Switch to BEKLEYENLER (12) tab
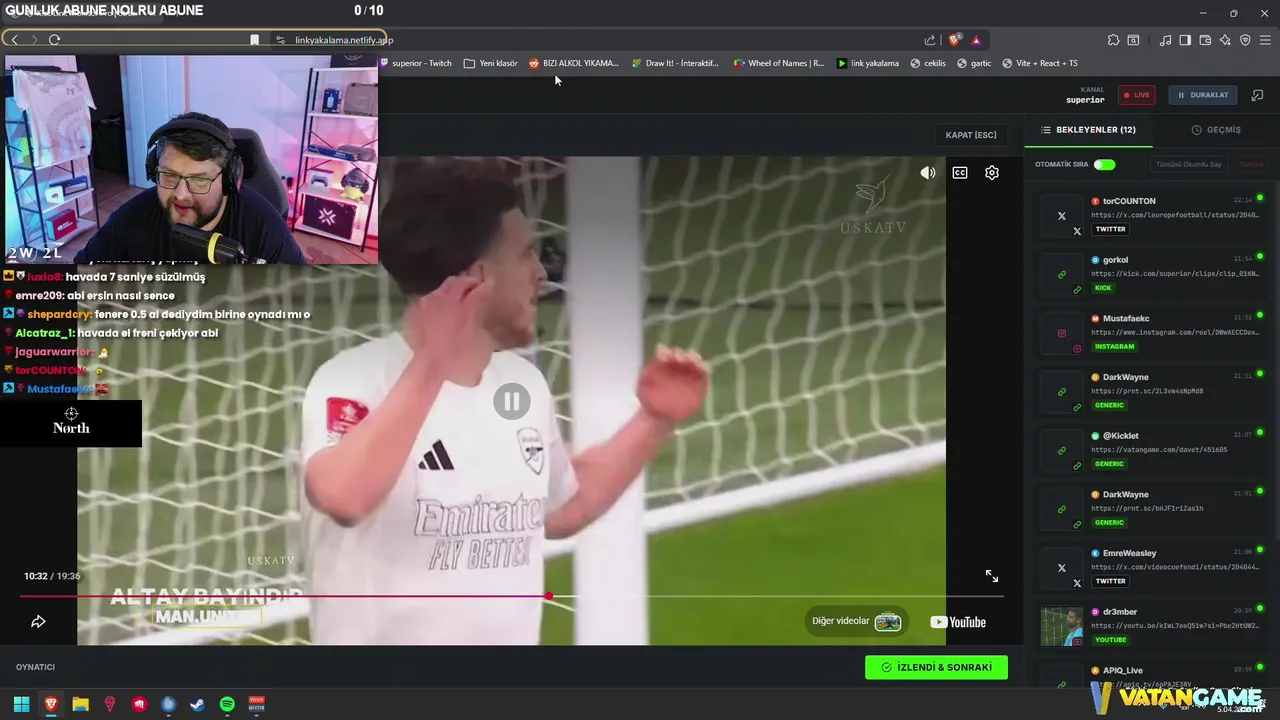 [x=1088, y=130]
